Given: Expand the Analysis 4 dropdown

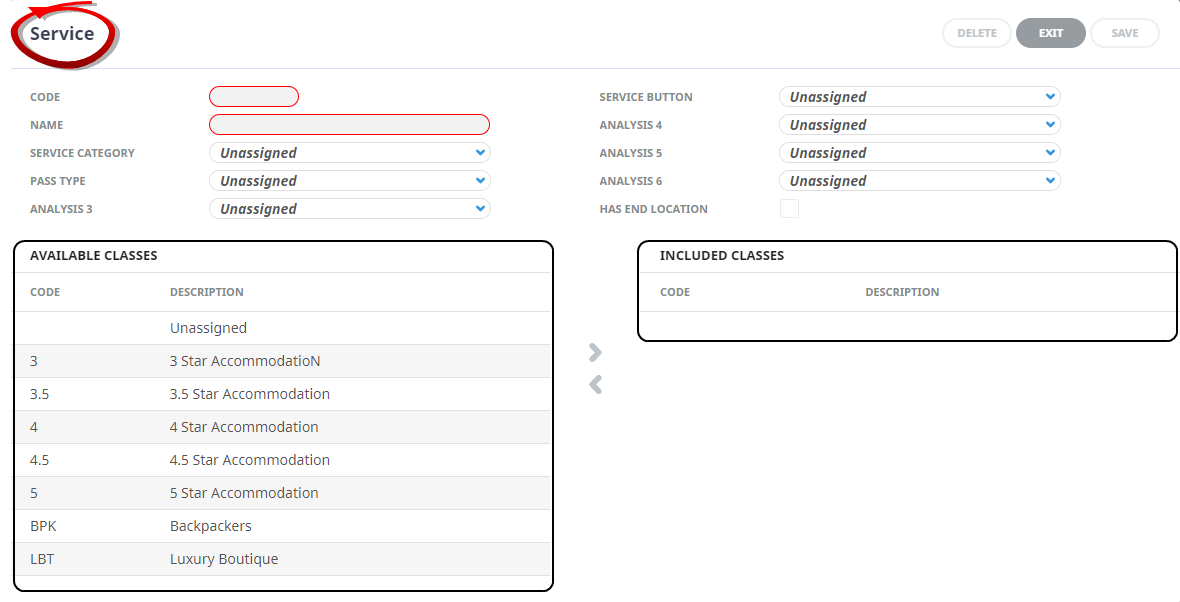Looking at the screenshot, I should tap(919, 125).
